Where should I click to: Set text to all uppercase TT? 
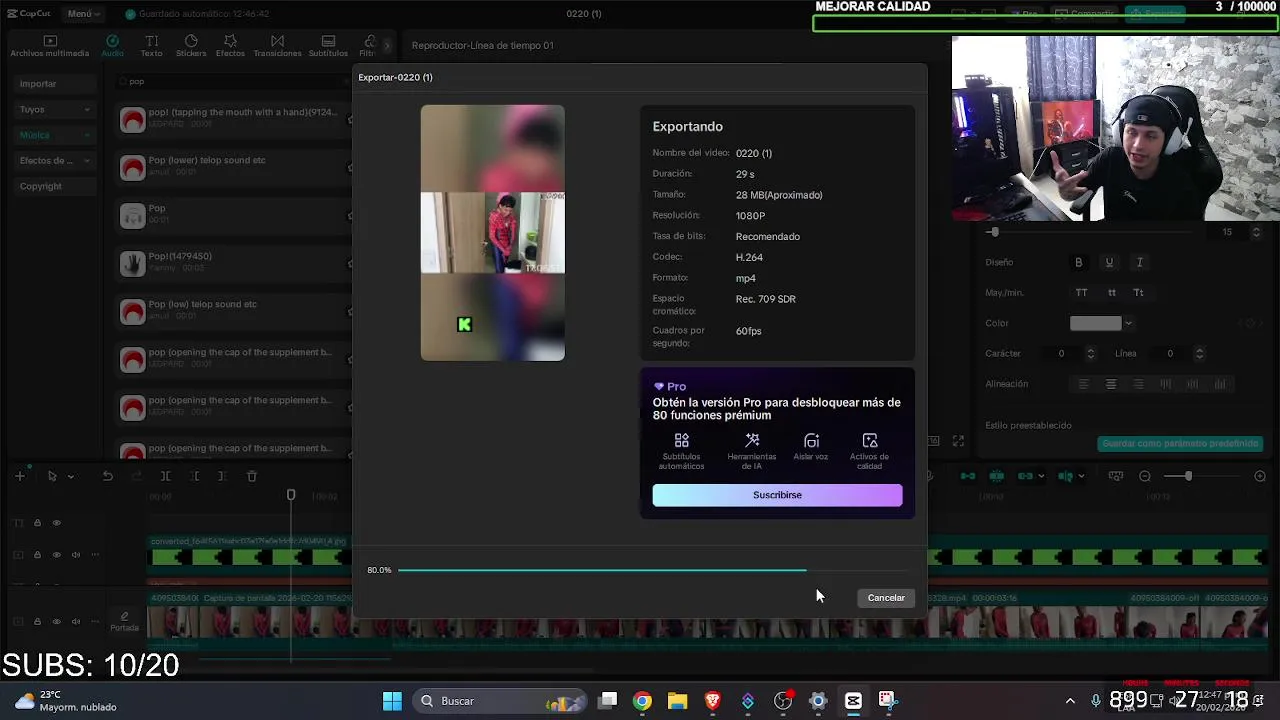pos(1081,293)
